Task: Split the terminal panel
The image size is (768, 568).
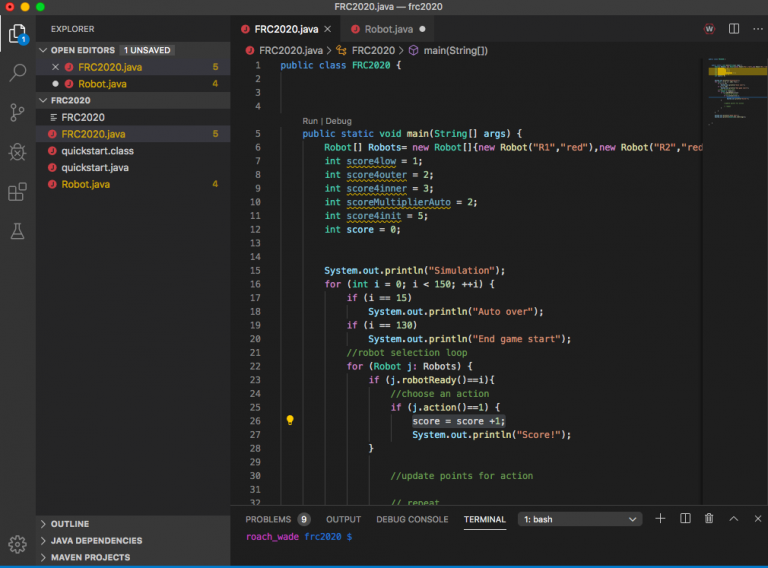Action: [685, 519]
